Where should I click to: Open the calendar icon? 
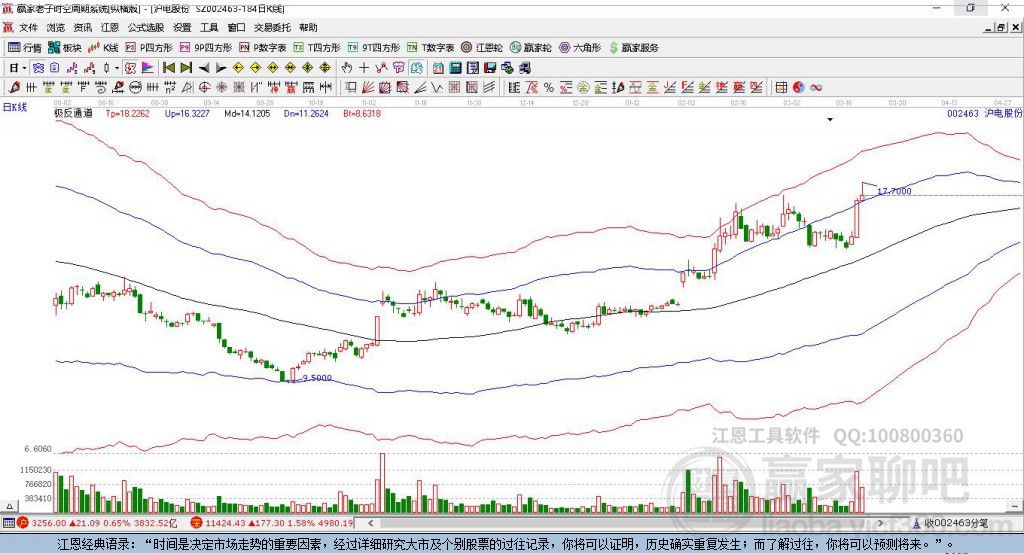pyautogui.click(x=438, y=68)
